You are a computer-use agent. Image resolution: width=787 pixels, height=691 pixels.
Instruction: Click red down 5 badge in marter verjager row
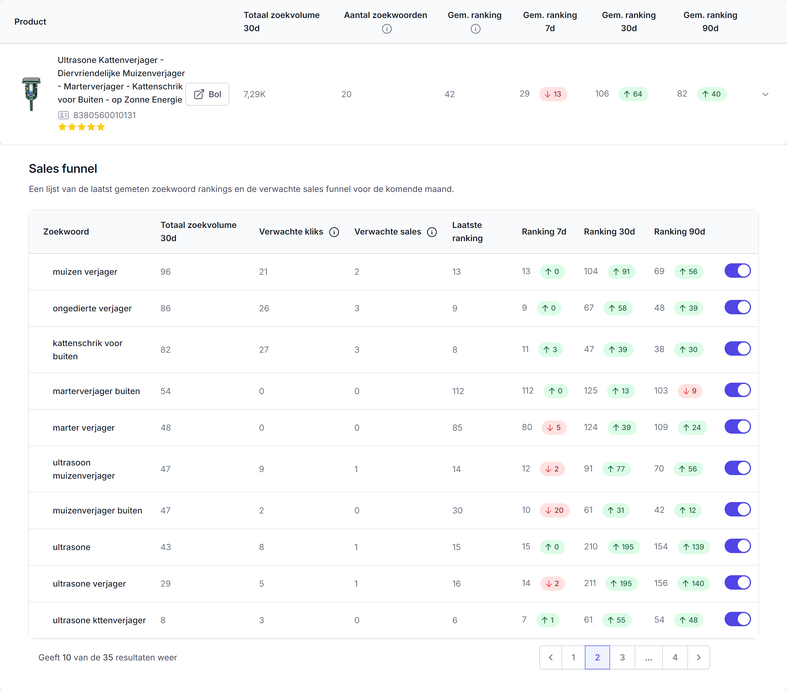[x=554, y=428]
